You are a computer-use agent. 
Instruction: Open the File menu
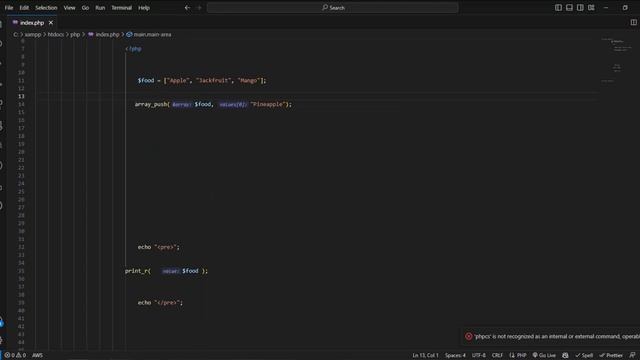pos(9,7)
